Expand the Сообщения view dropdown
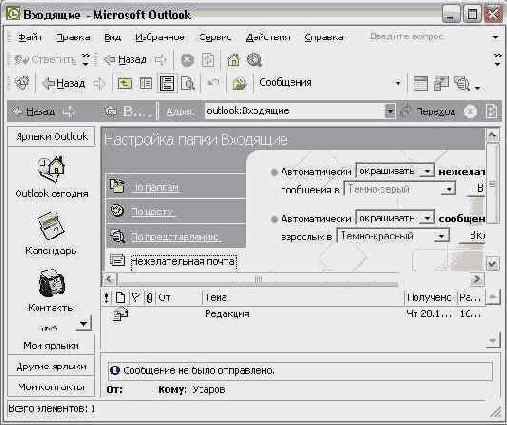 [x=397, y=83]
